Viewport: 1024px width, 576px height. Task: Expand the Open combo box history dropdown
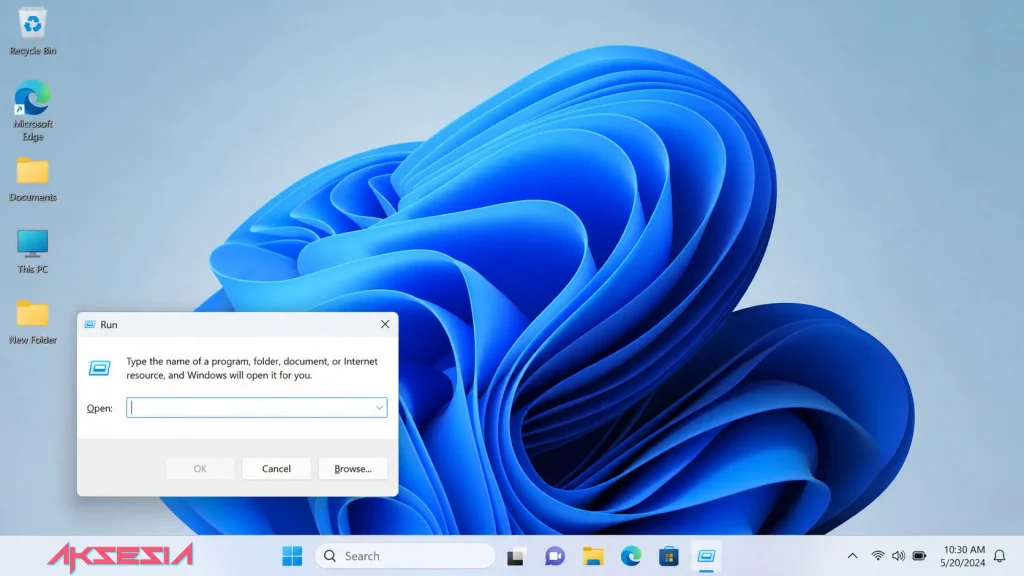click(379, 408)
